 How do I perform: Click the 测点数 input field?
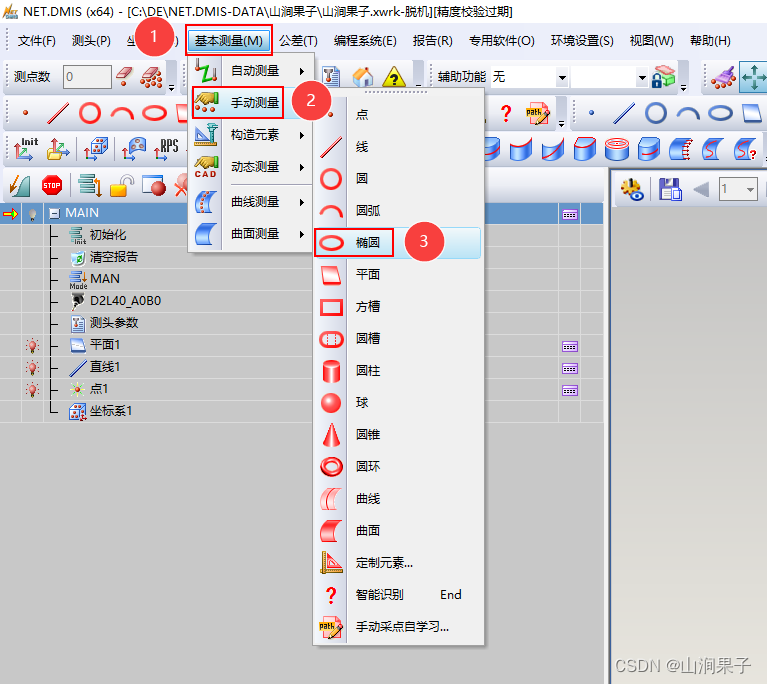[x=87, y=77]
